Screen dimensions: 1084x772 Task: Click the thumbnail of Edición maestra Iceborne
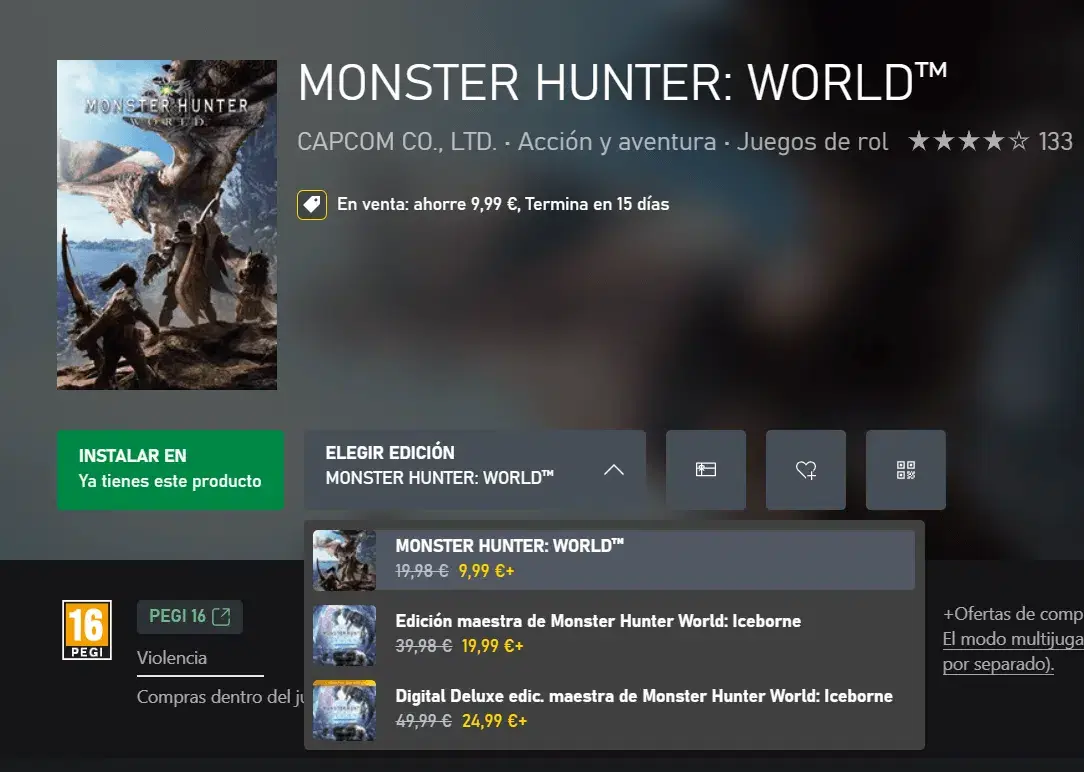pos(344,635)
